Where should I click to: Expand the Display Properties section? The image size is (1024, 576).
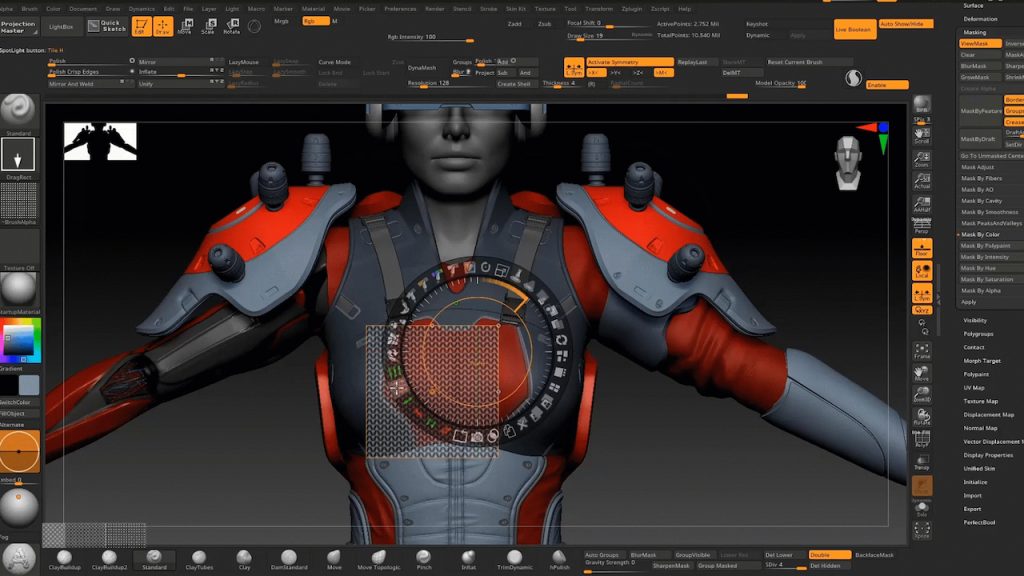[987, 455]
